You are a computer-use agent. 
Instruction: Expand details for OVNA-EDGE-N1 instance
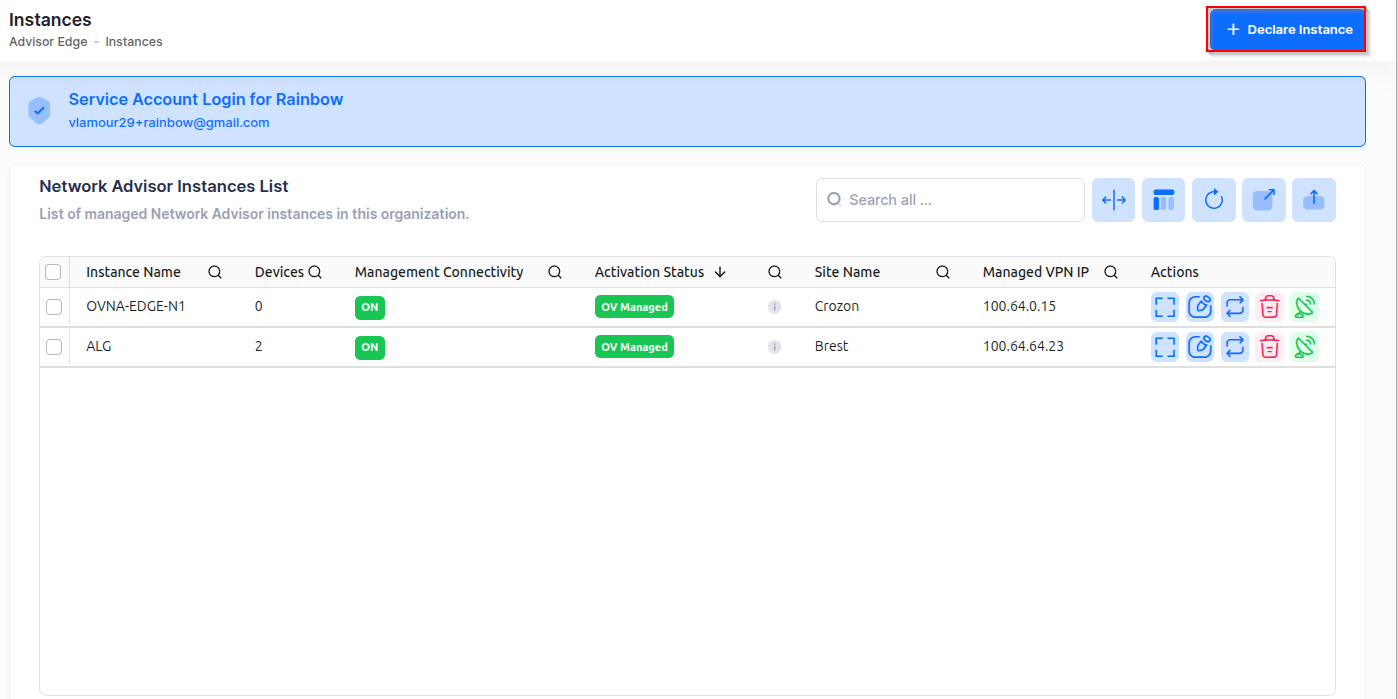1165,307
